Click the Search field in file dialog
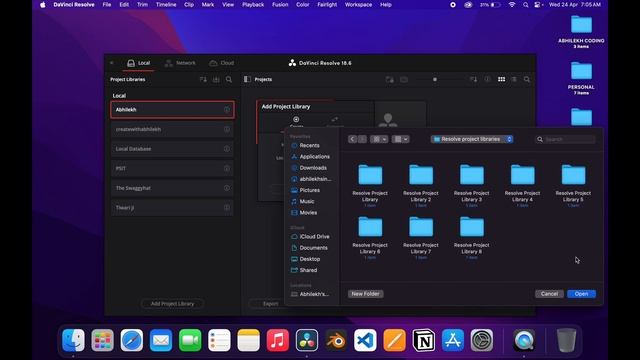Screen dimensions: 640x360 (565, 140)
